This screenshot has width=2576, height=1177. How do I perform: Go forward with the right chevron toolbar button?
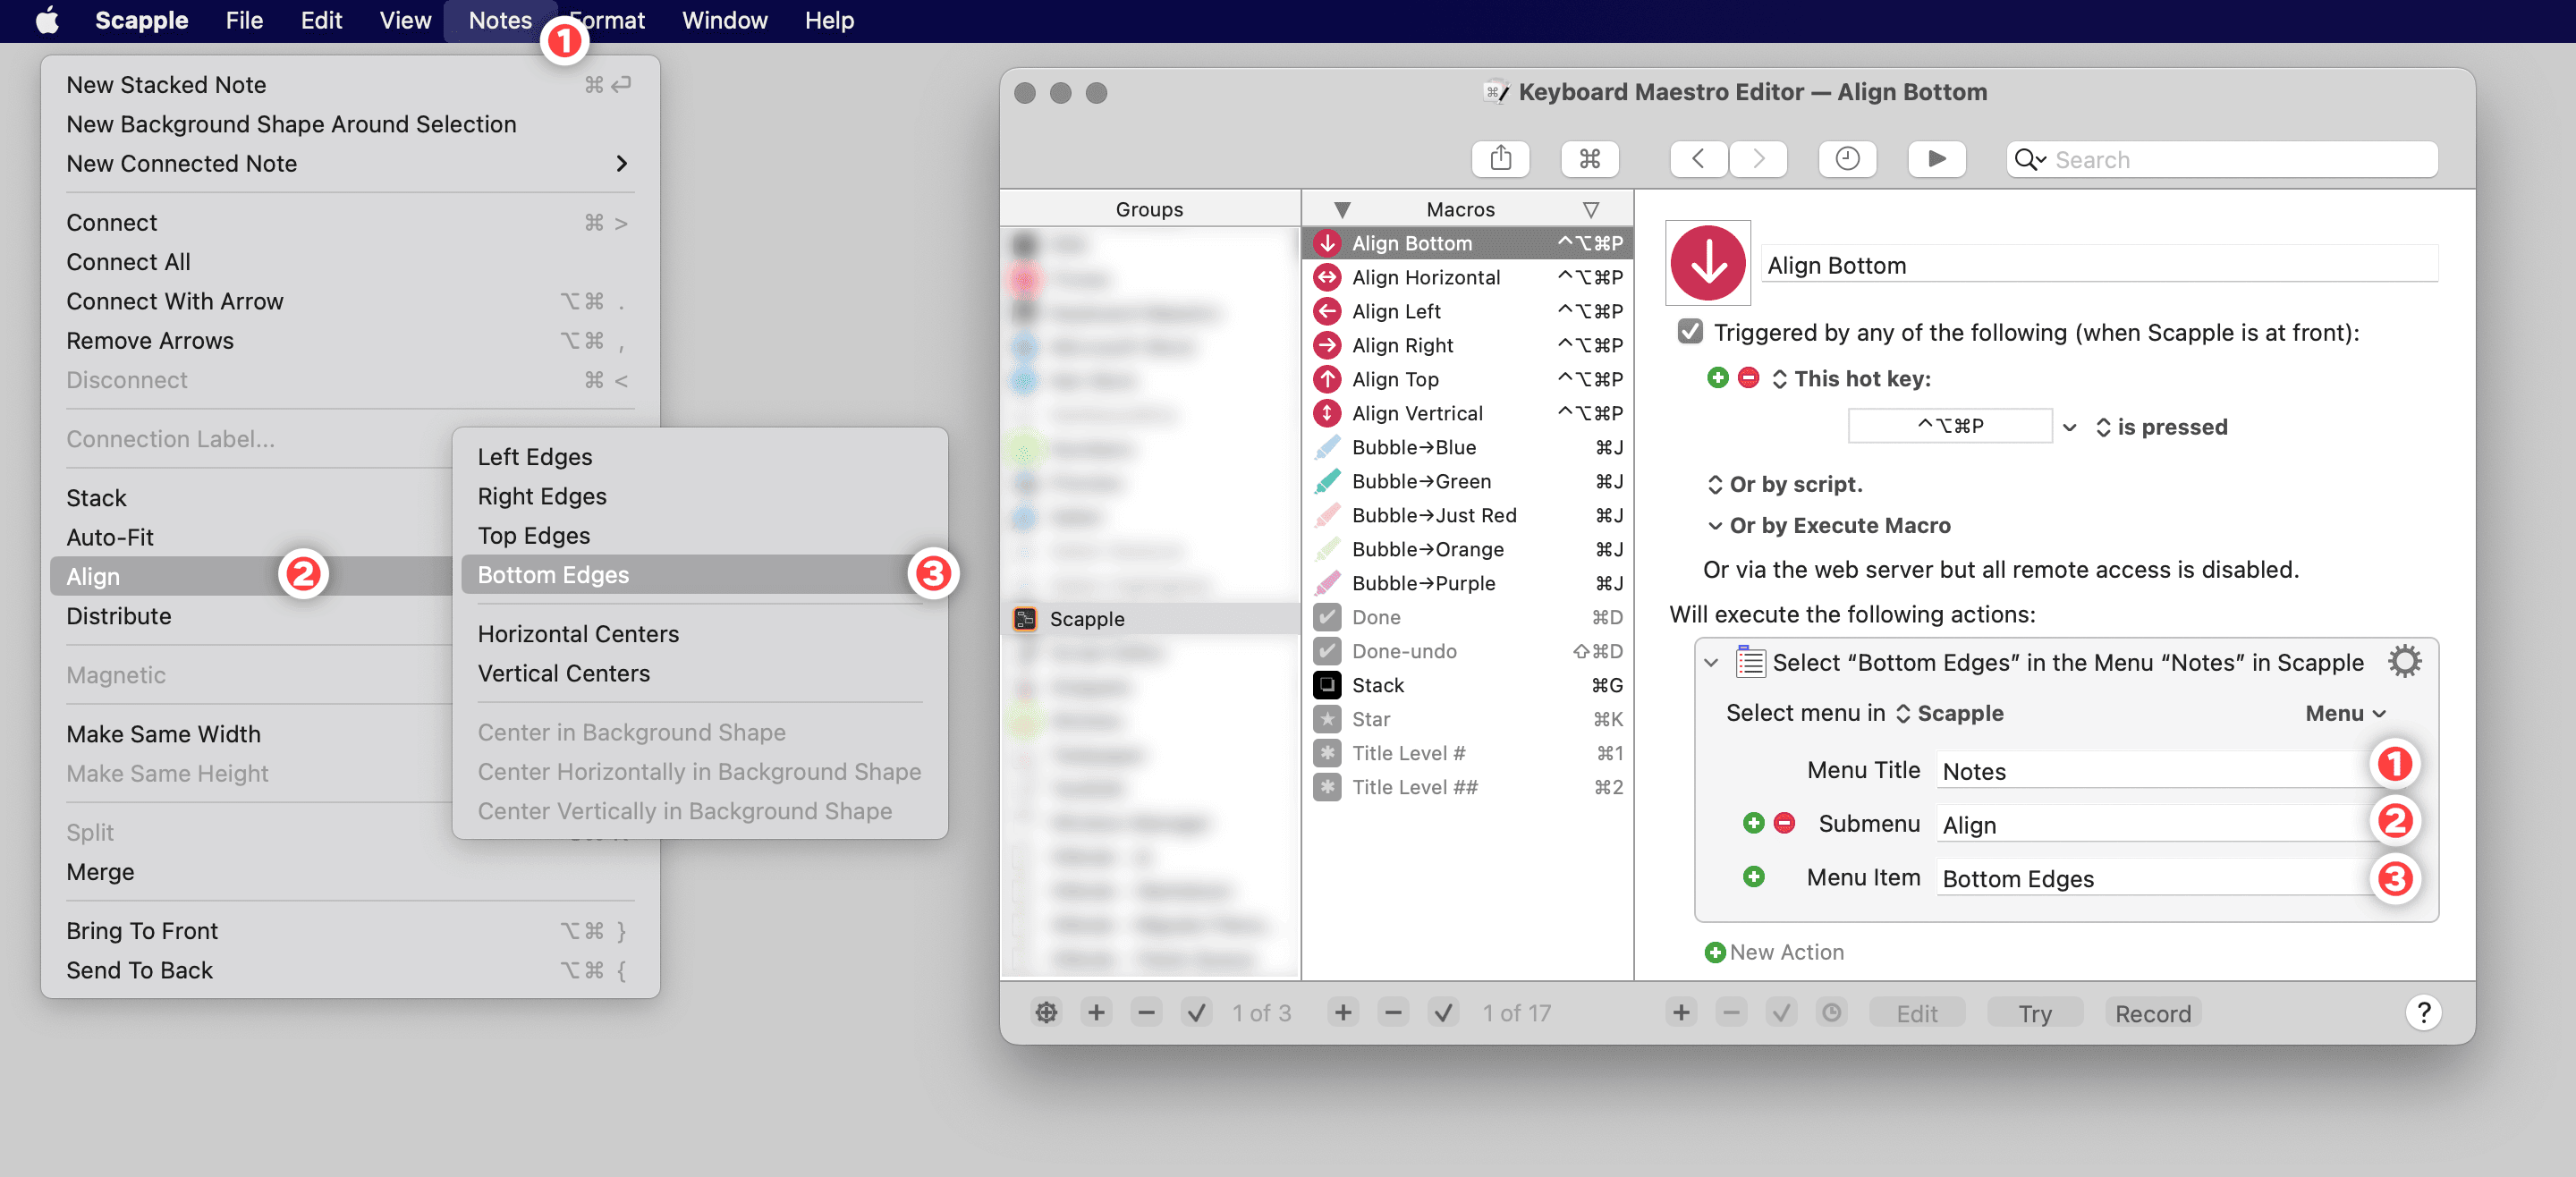click(1758, 159)
